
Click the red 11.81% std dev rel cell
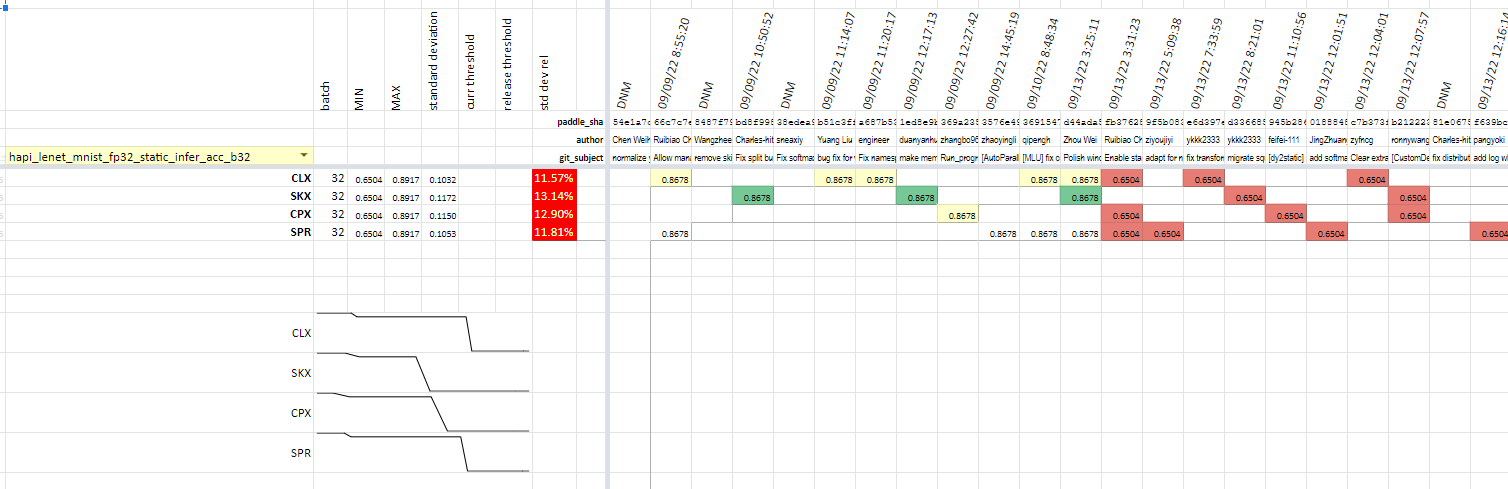[x=555, y=232]
